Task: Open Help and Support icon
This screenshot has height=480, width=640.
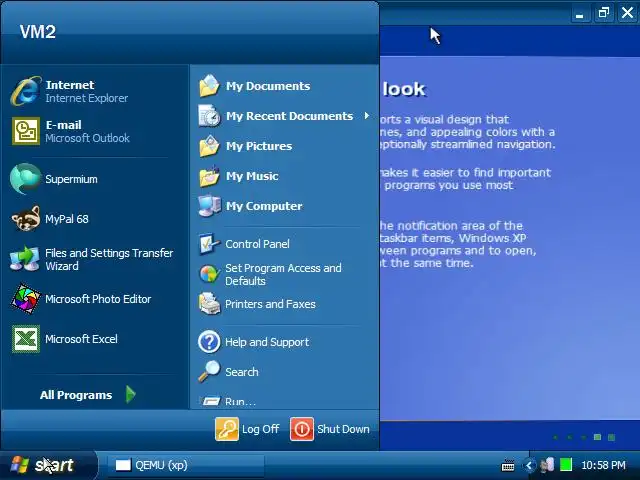Action: click(209, 342)
